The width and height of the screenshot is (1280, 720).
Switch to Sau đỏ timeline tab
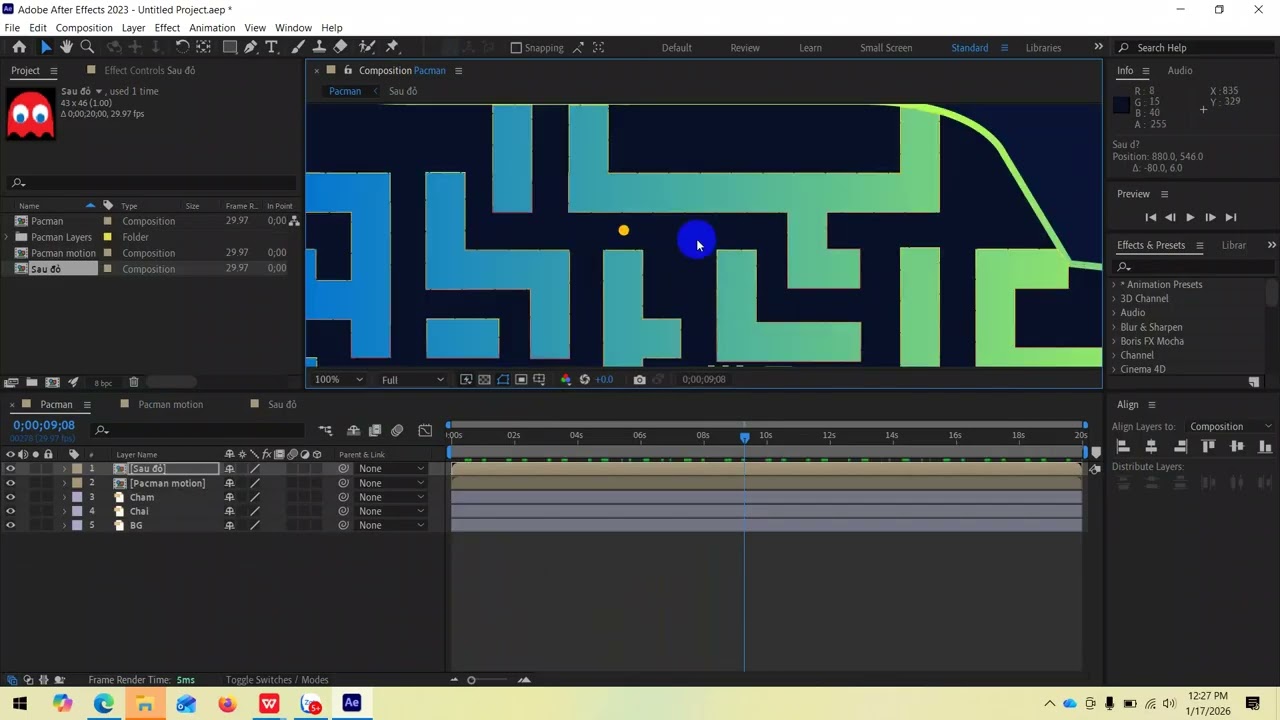(x=282, y=405)
